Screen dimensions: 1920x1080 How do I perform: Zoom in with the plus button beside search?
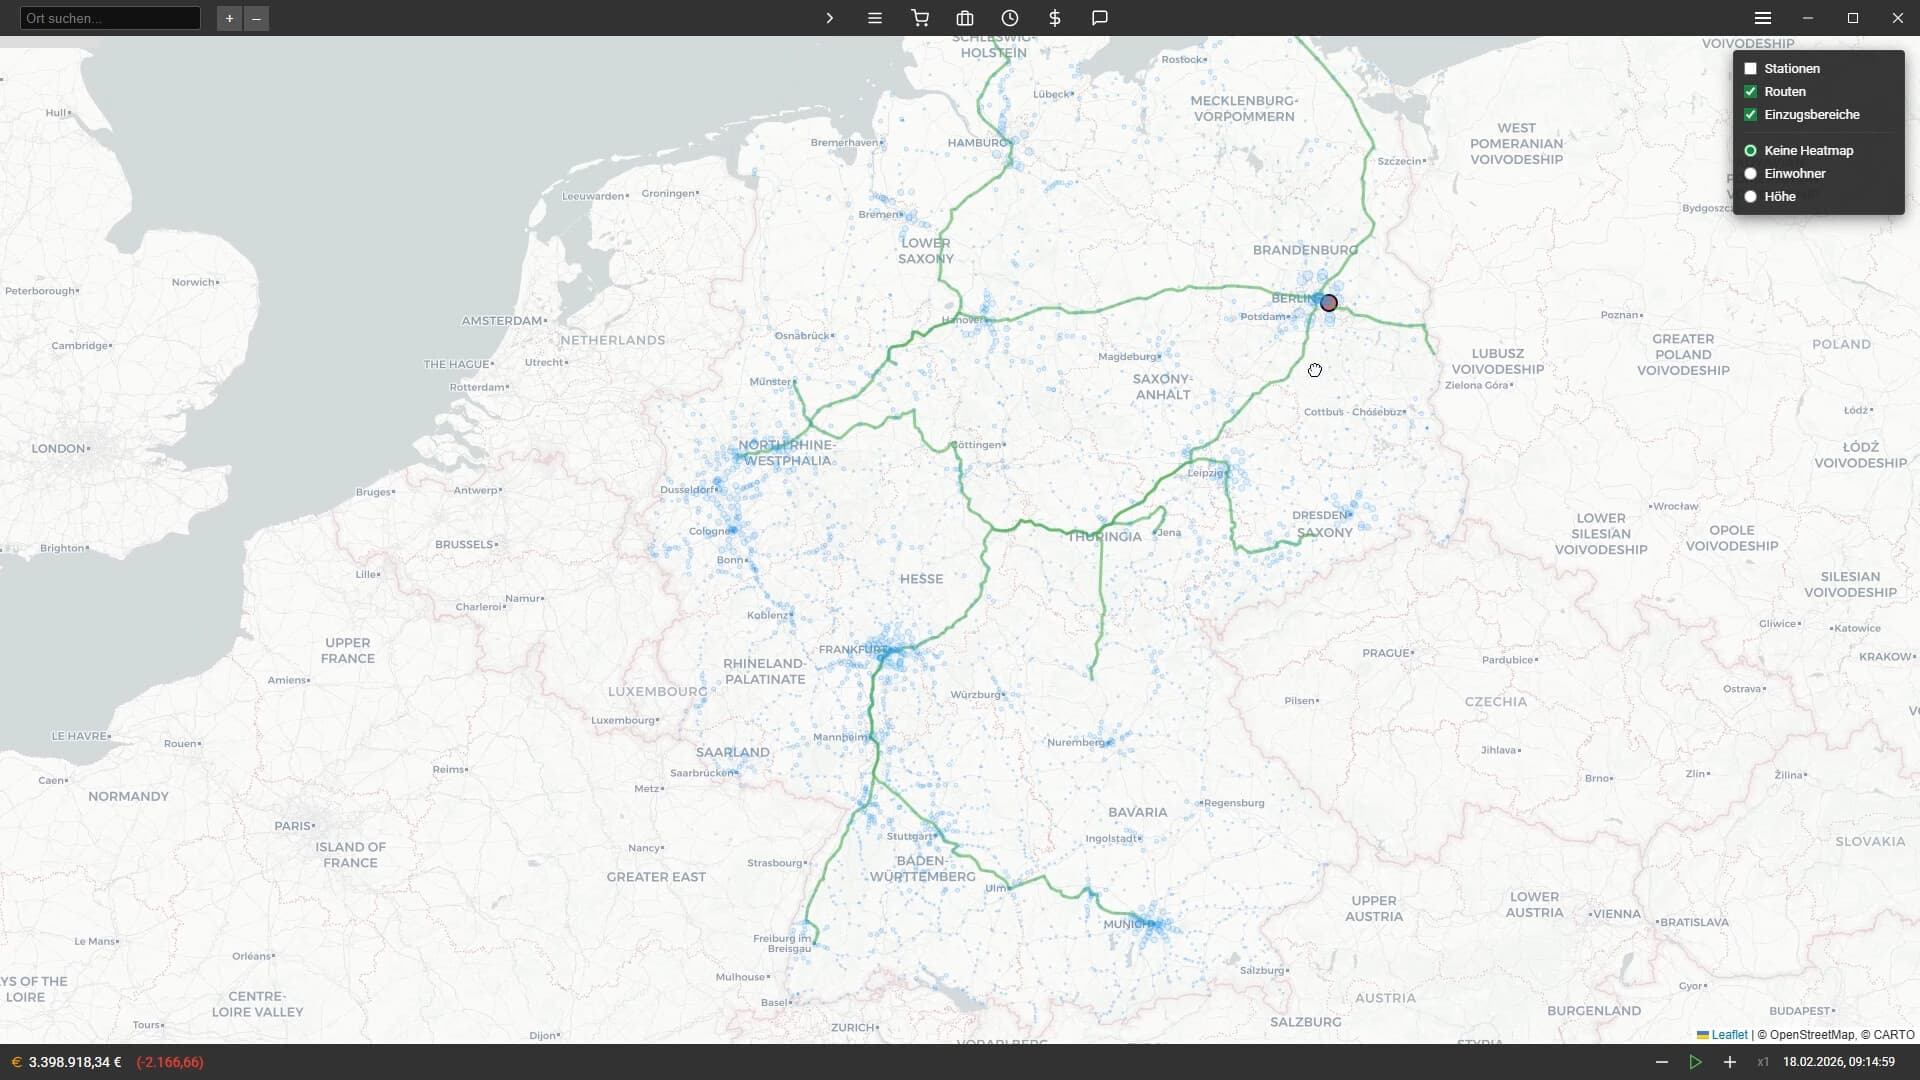[229, 18]
